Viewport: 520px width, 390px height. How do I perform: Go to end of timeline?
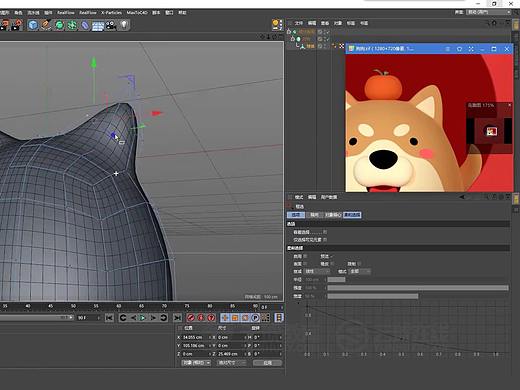[177, 318]
